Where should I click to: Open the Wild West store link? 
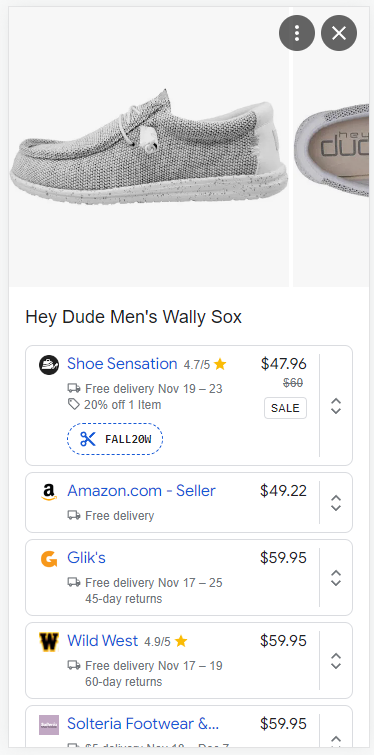tap(103, 641)
